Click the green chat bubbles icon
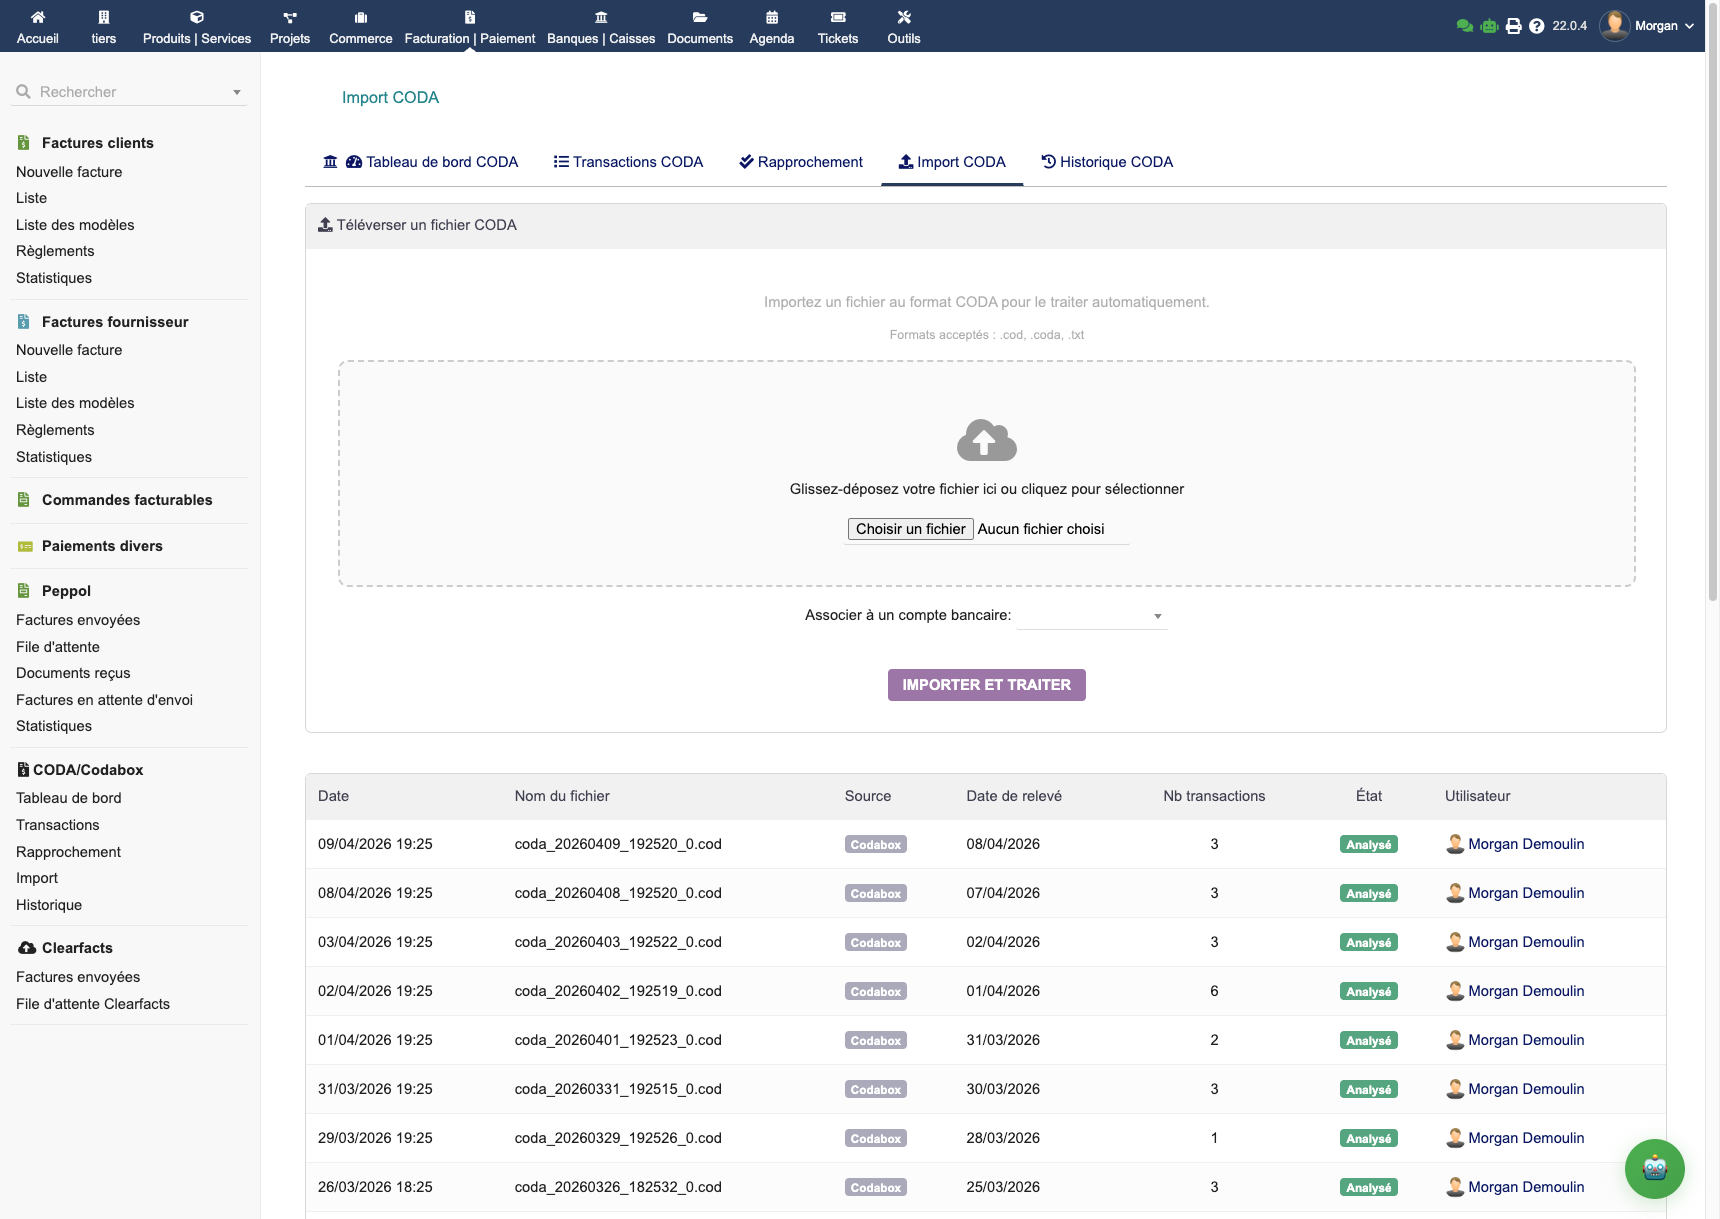The image size is (1720, 1219). tap(1465, 26)
